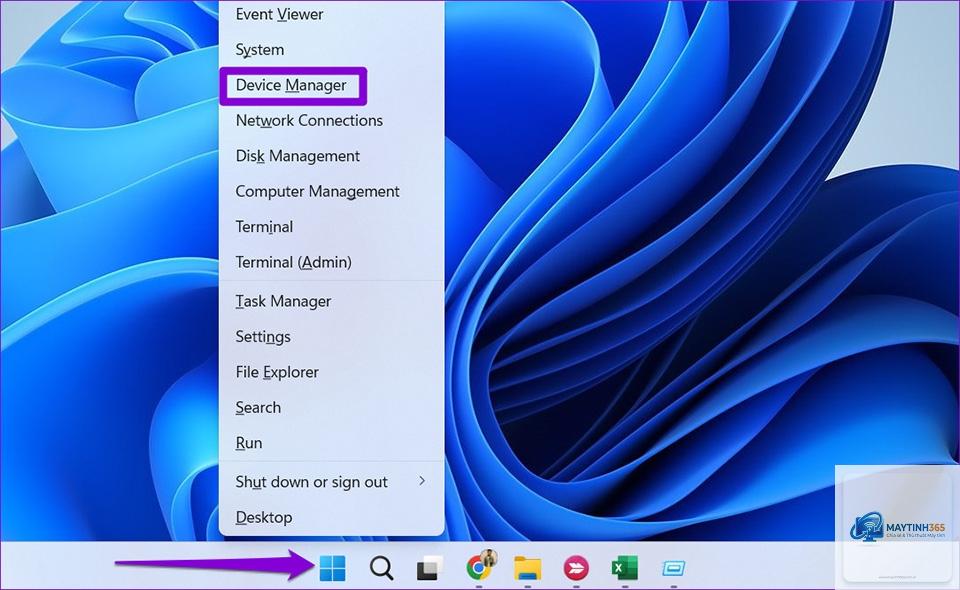Open File Explorer folder icon on taskbar
The height and width of the screenshot is (590, 960).
(527, 568)
